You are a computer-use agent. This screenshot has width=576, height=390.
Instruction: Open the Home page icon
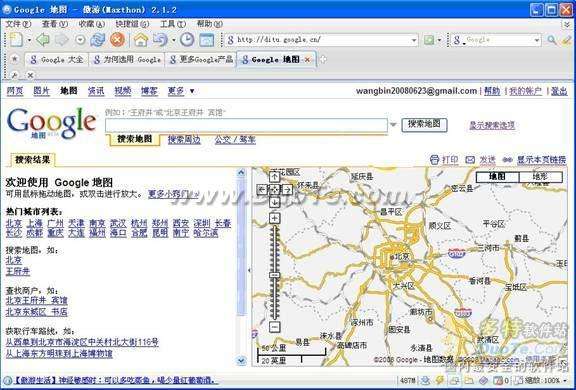(x=140, y=40)
